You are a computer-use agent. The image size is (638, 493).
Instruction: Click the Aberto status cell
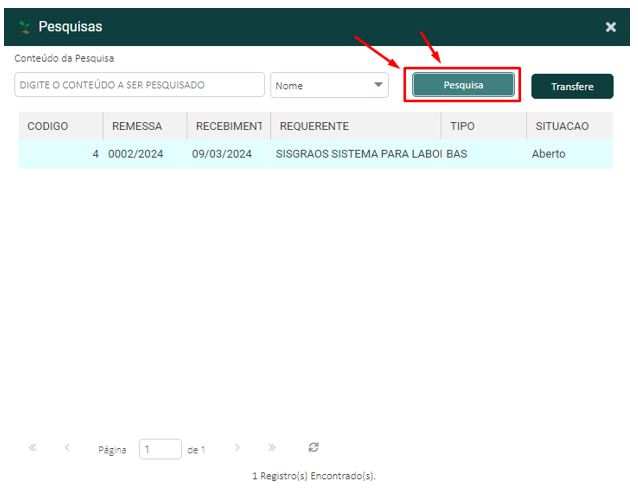click(x=548, y=155)
